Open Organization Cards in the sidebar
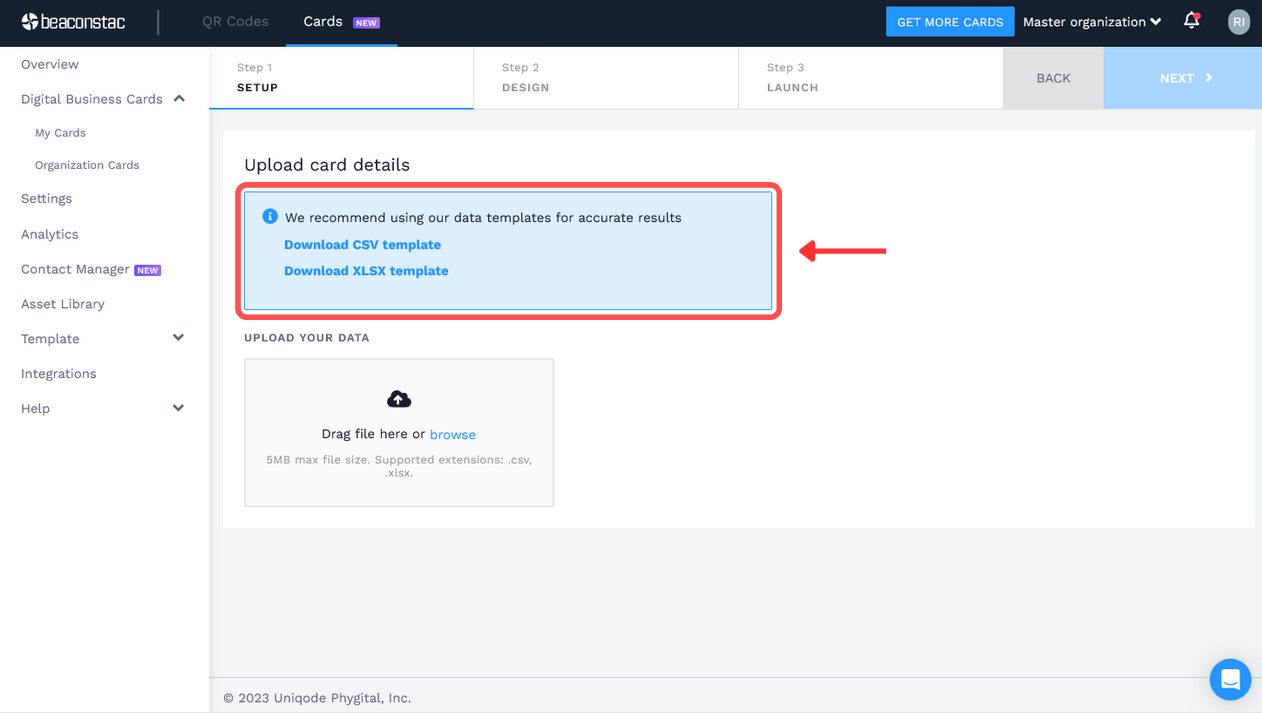 tap(87, 165)
